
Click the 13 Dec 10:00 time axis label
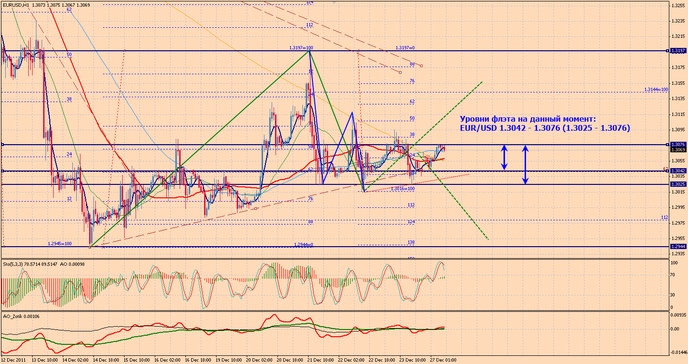pos(47,360)
